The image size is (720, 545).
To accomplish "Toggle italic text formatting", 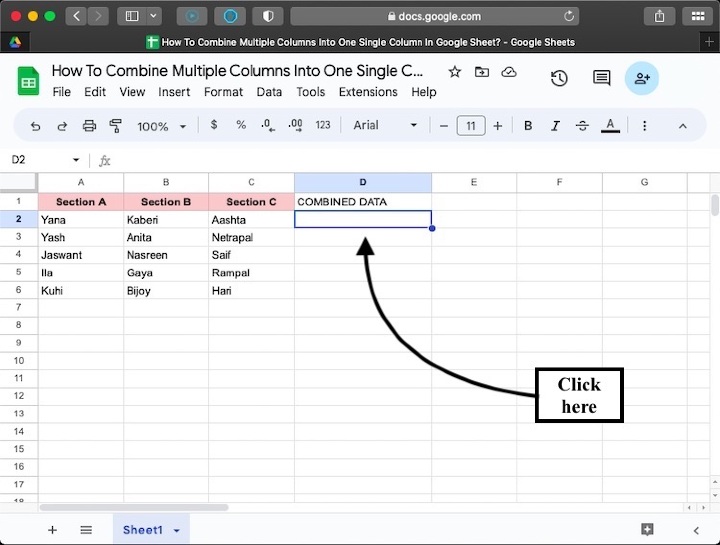I will point(555,126).
